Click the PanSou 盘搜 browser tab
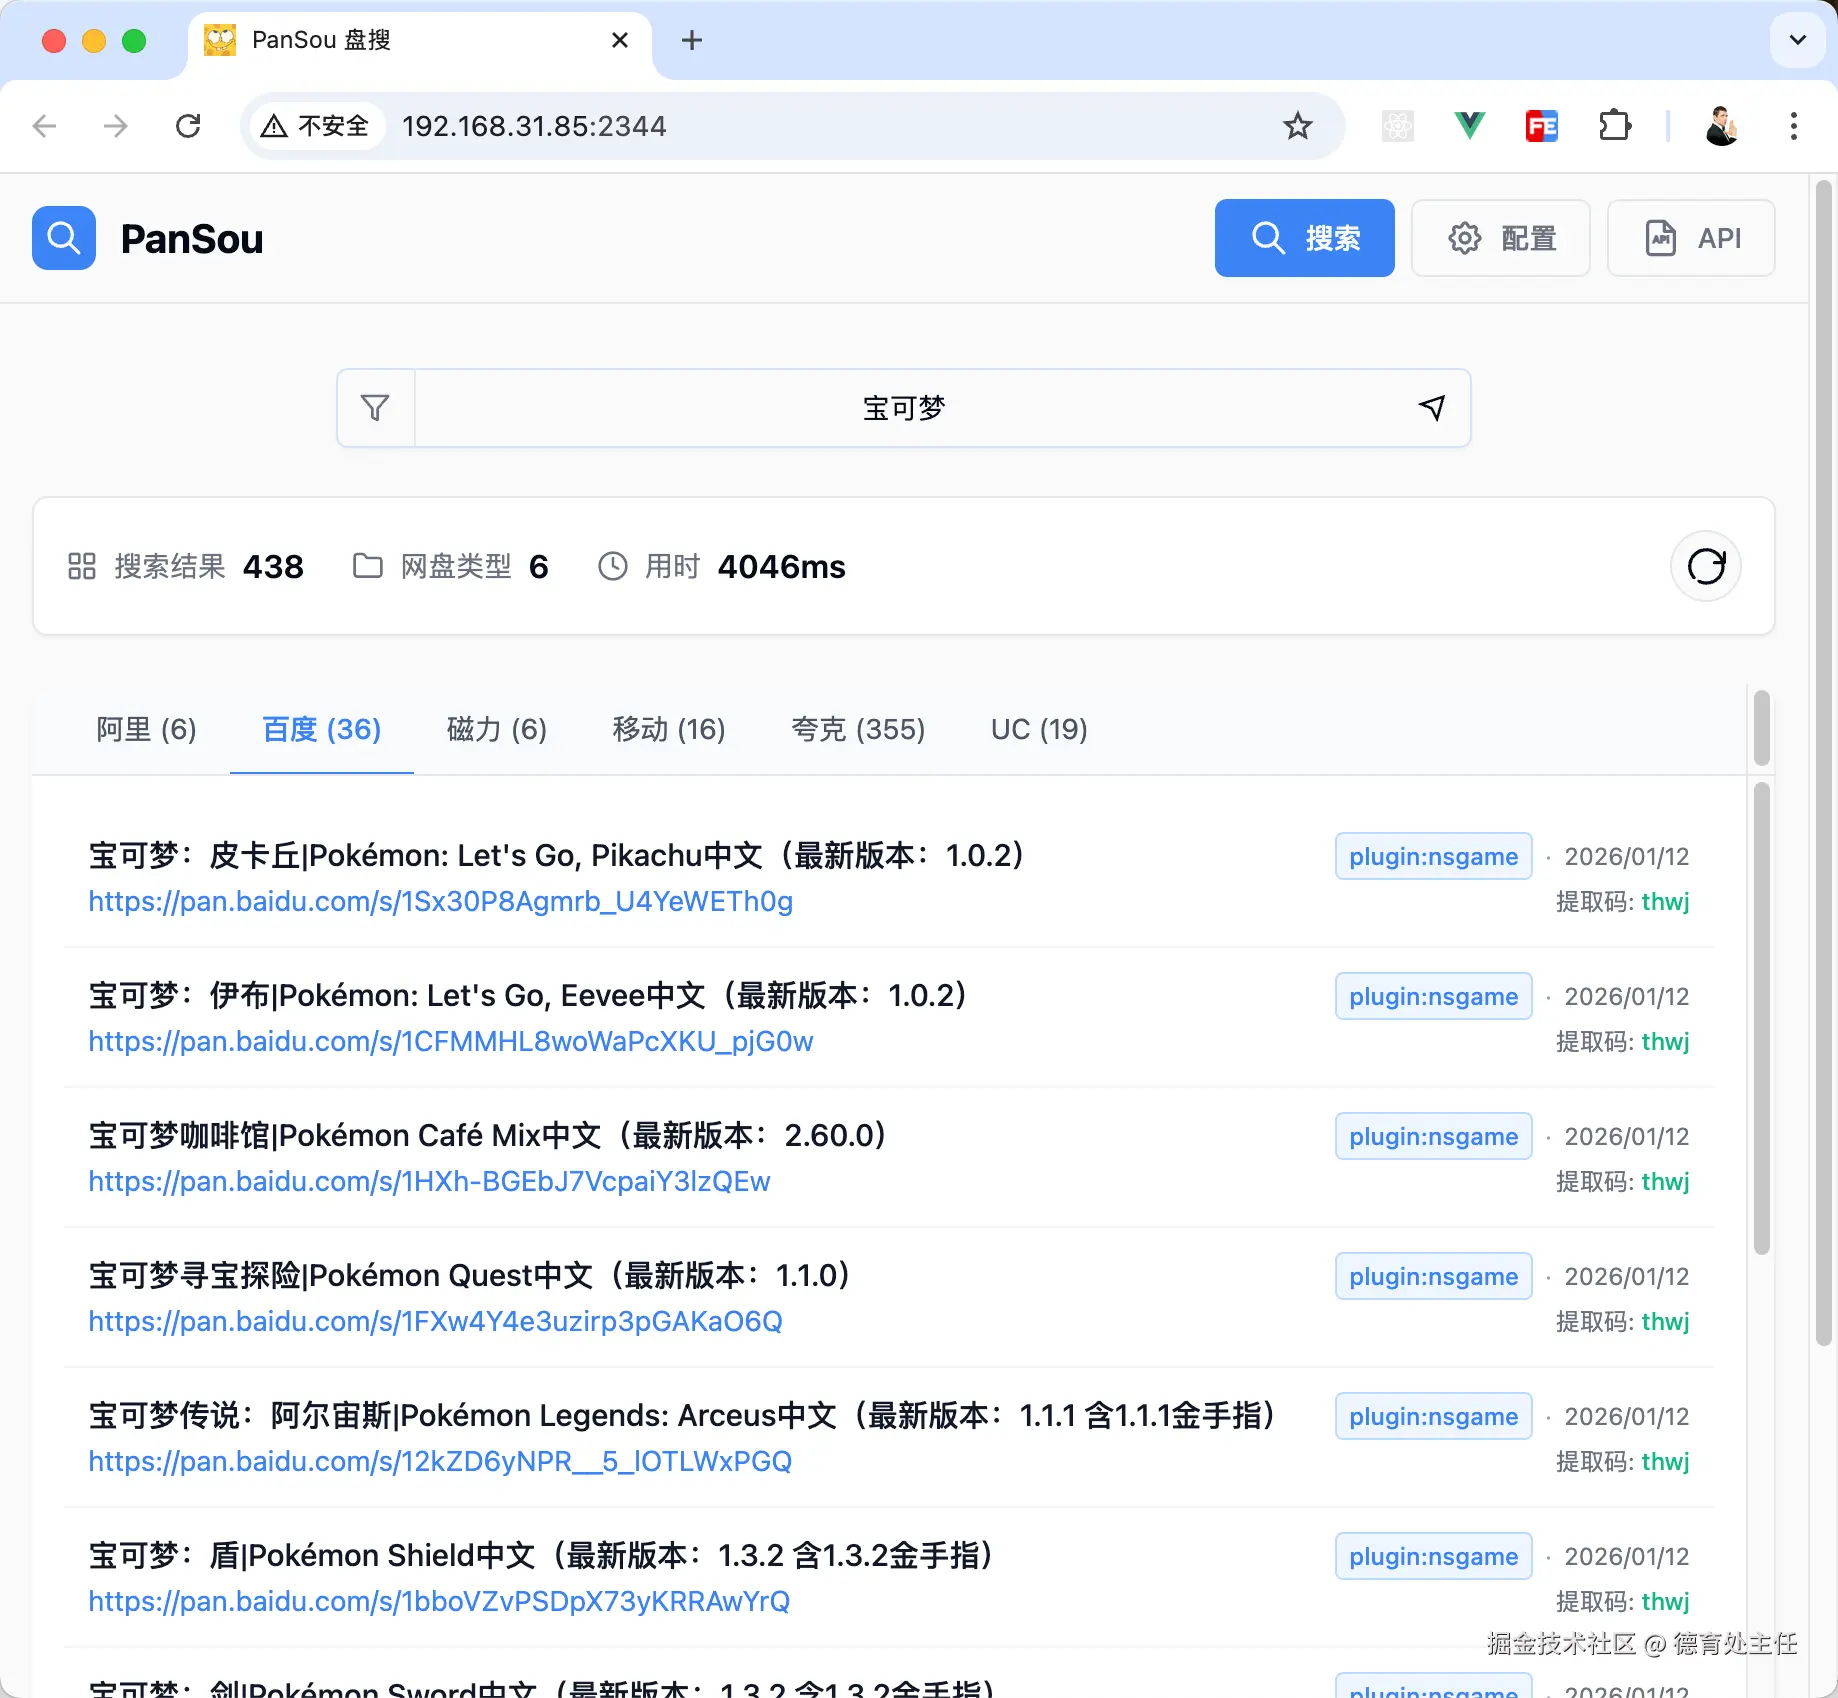 tap(420, 40)
